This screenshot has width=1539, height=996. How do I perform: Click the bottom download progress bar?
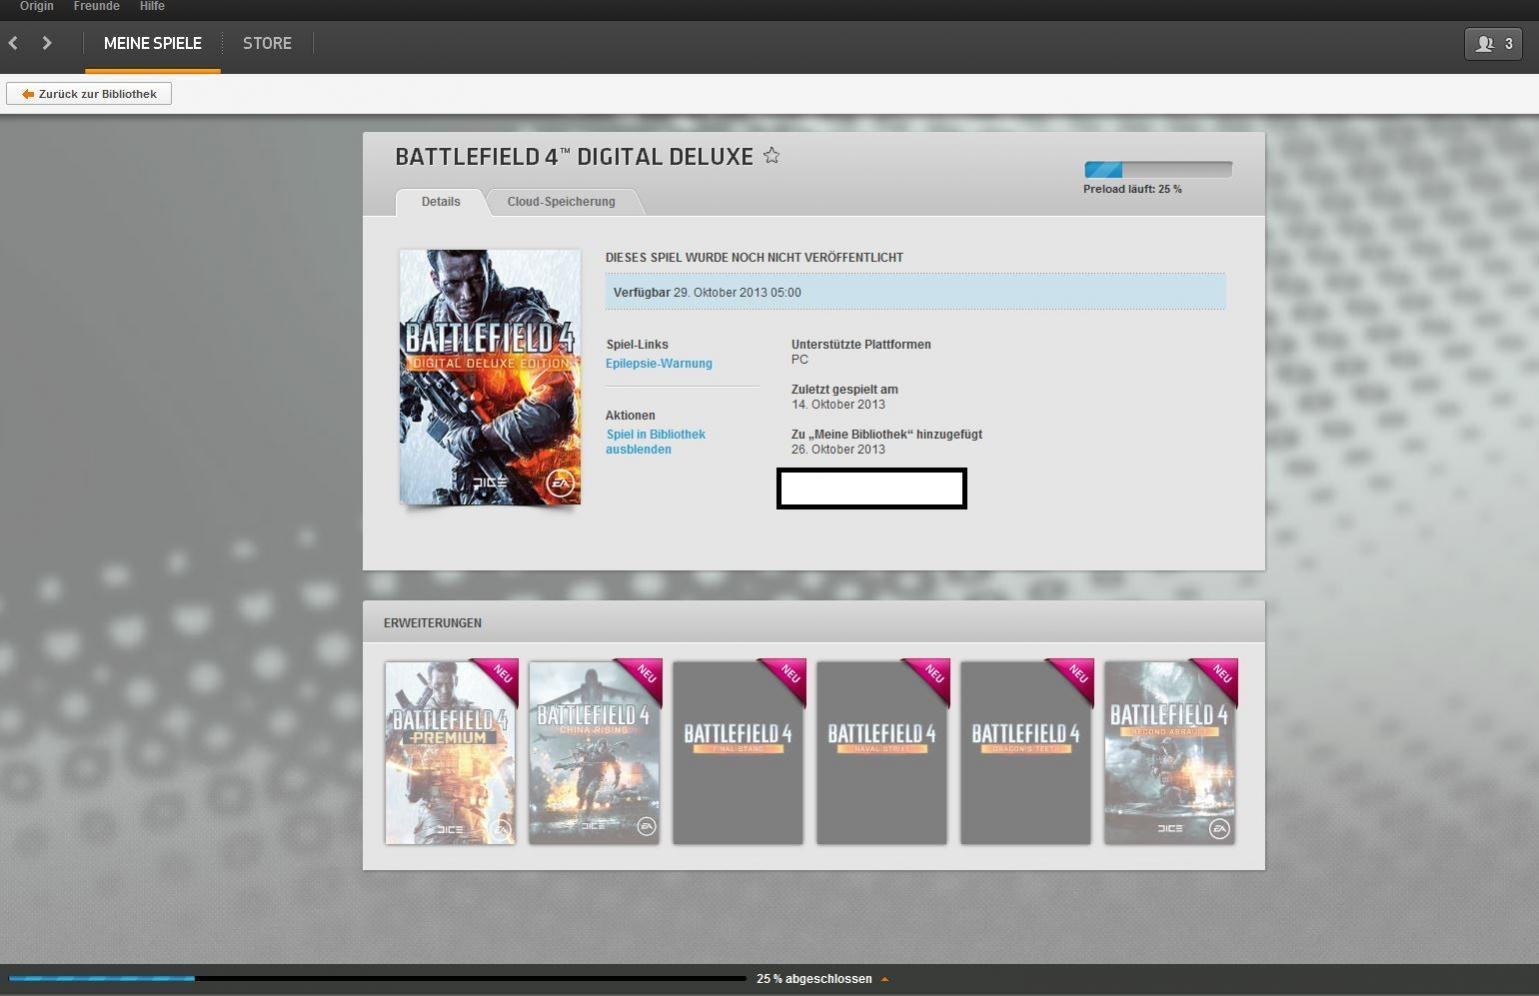tap(377, 979)
